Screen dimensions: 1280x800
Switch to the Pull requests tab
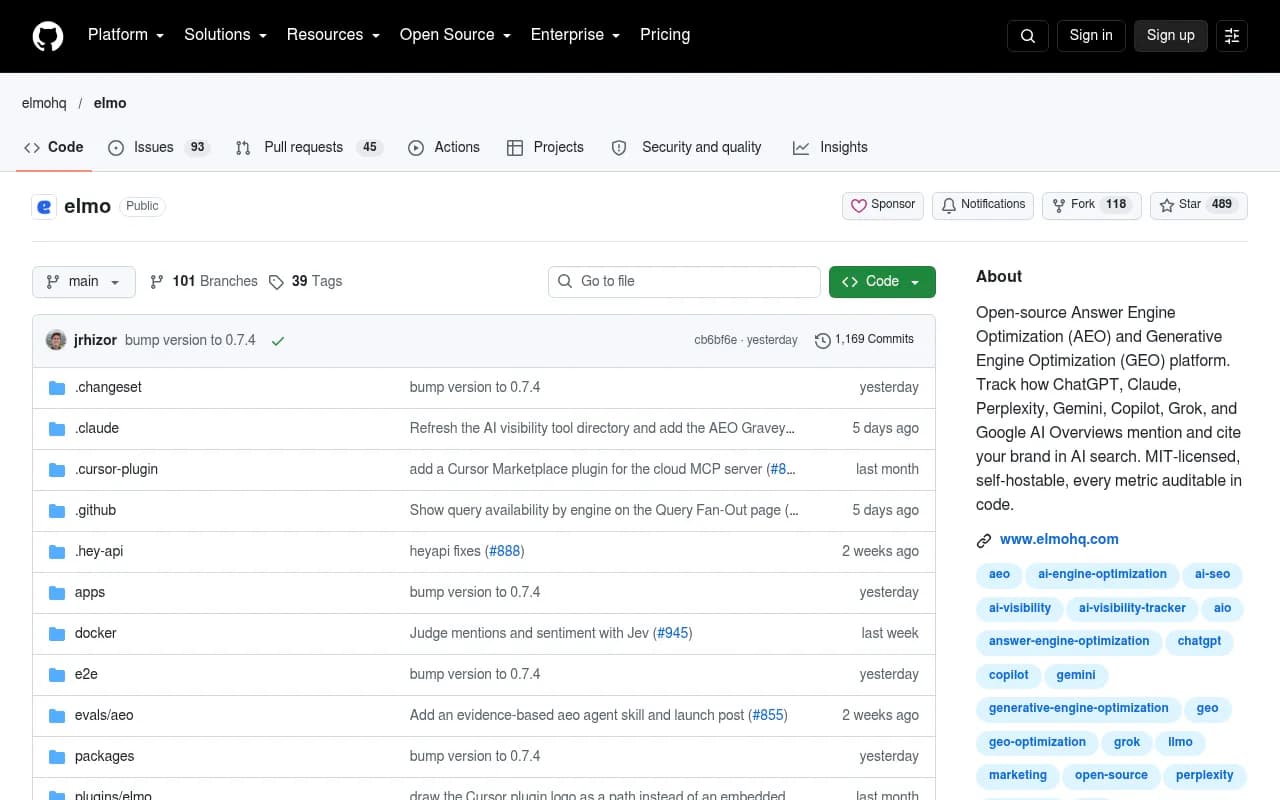click(309, 147)
